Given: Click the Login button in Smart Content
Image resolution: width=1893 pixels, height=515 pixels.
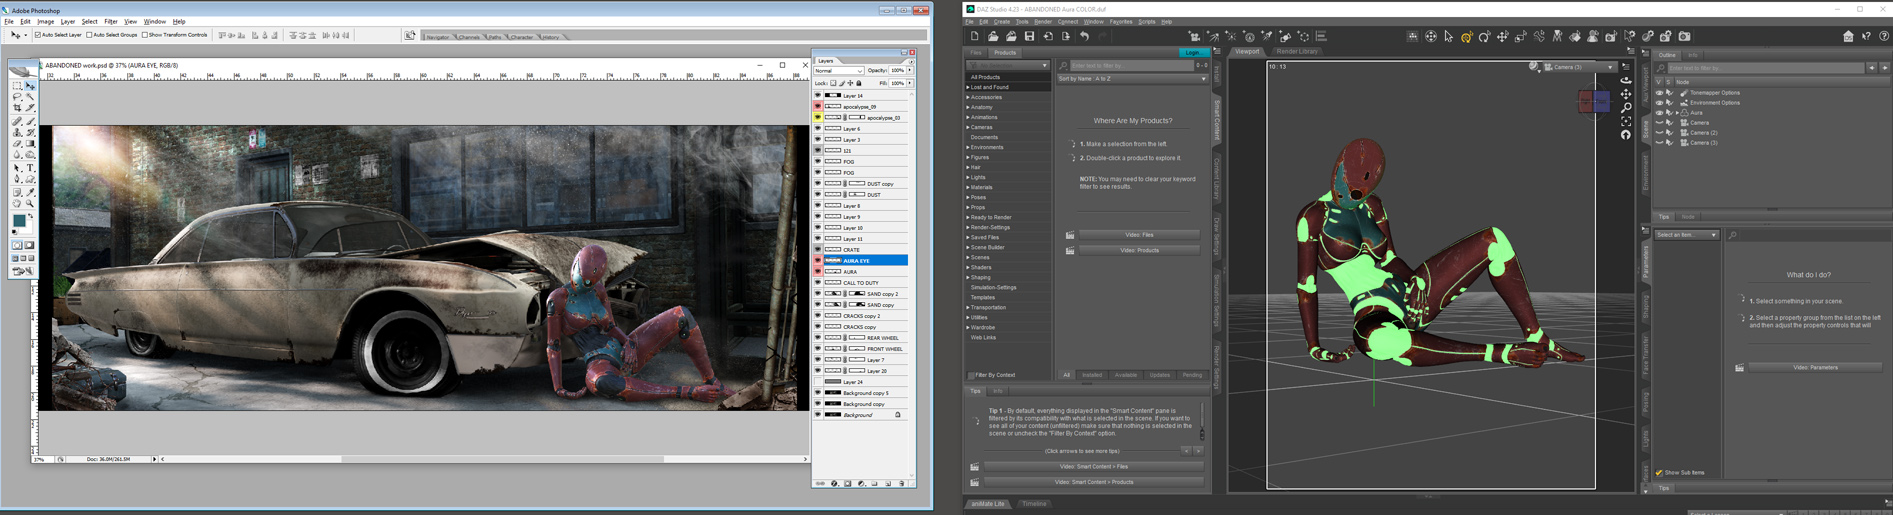Looking at the screenshot, I should pos(1192,53).
